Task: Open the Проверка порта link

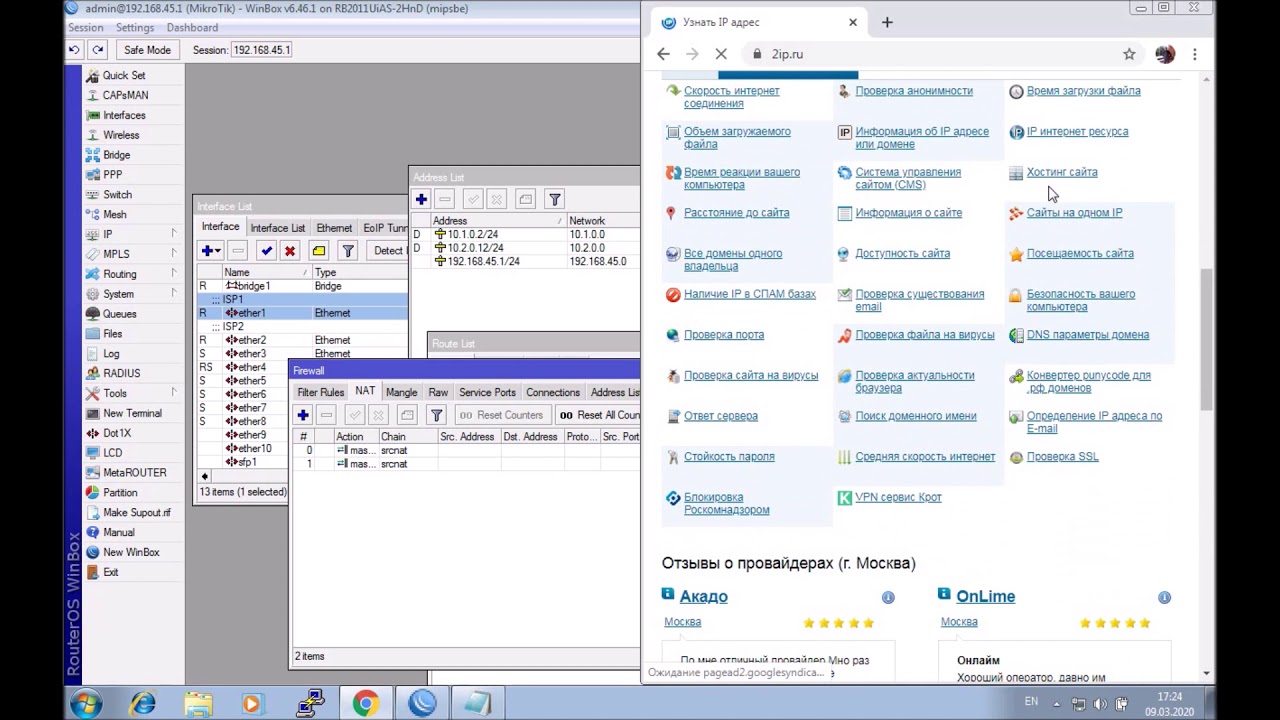Action: (x=724, y=335)
